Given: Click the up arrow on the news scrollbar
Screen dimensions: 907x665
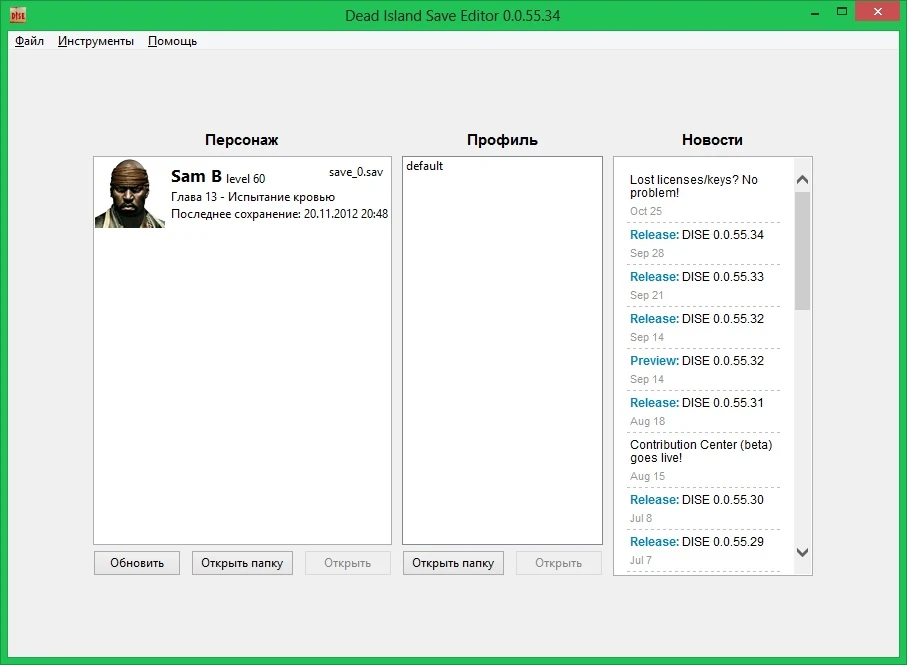Looking at the screenshot, I should 801,177.
